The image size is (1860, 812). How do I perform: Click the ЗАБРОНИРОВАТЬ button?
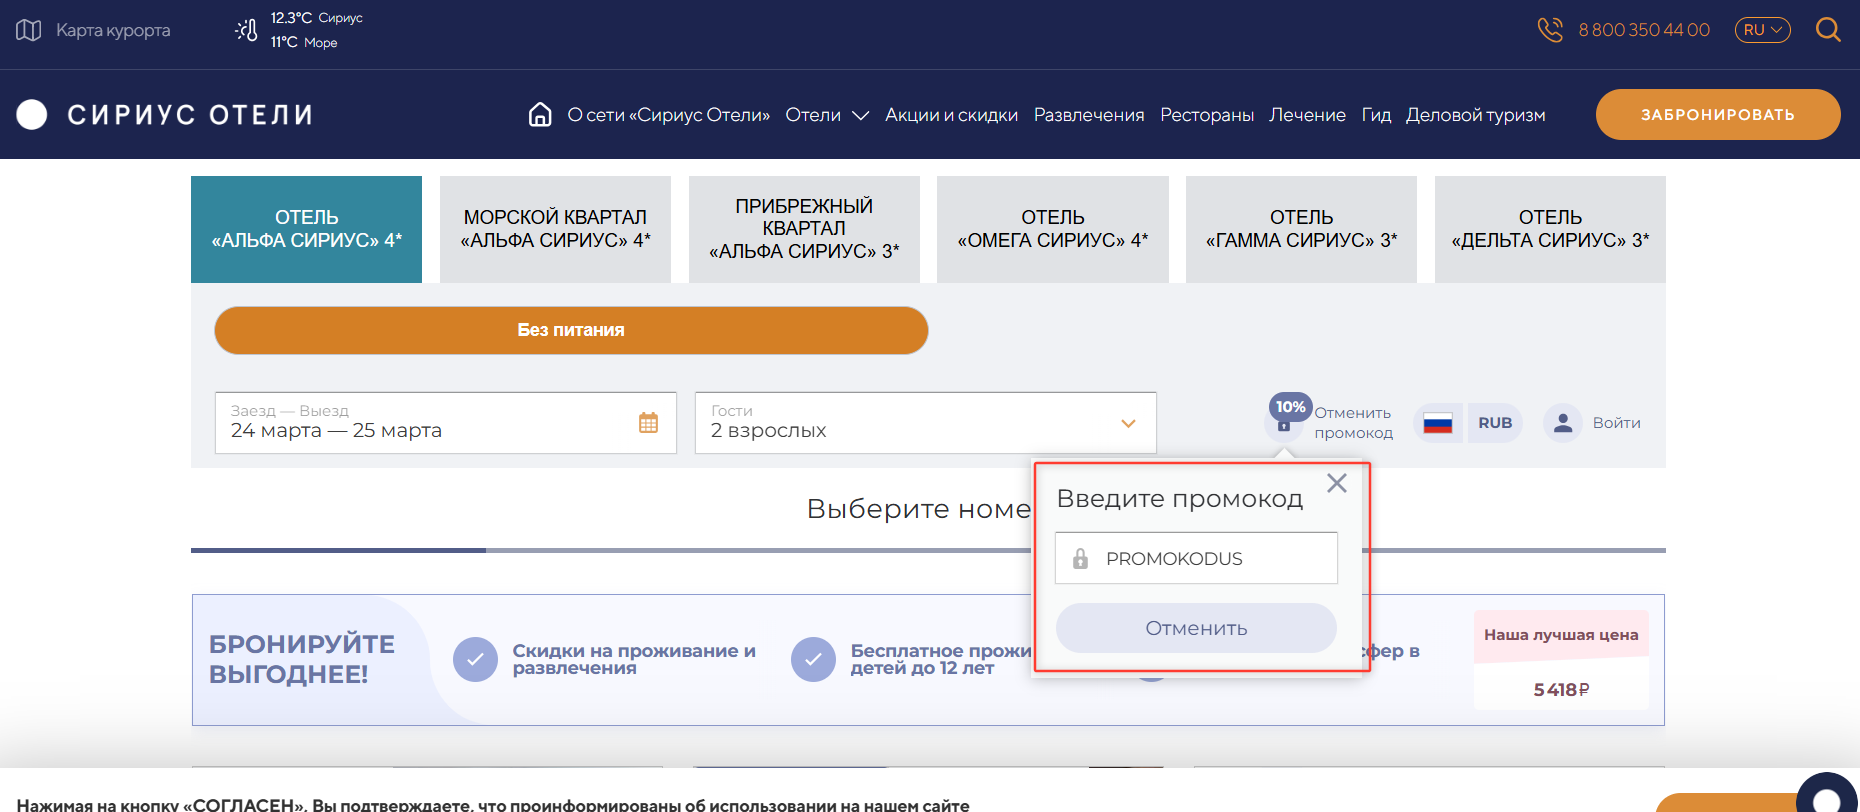[1718, 114]
